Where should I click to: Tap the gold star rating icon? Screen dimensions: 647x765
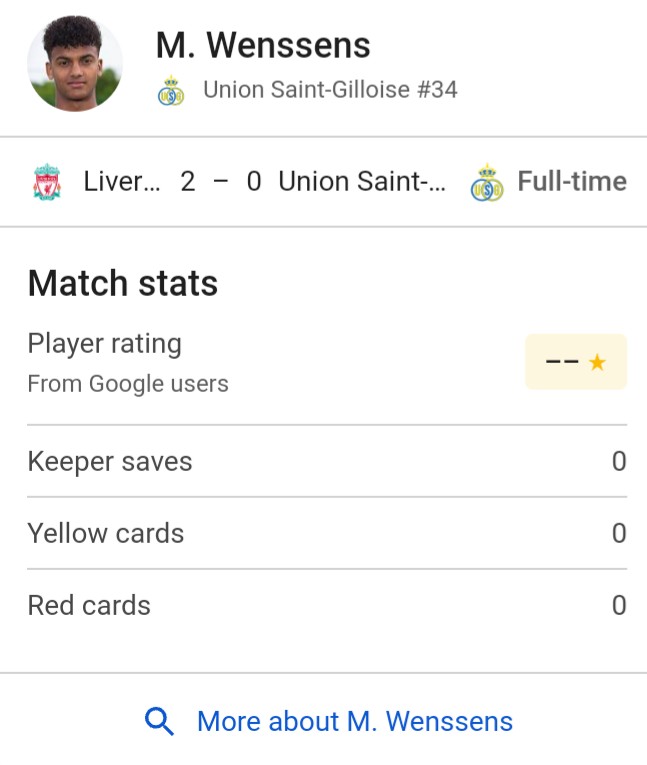pyautogui.click(x=597, y=362)
